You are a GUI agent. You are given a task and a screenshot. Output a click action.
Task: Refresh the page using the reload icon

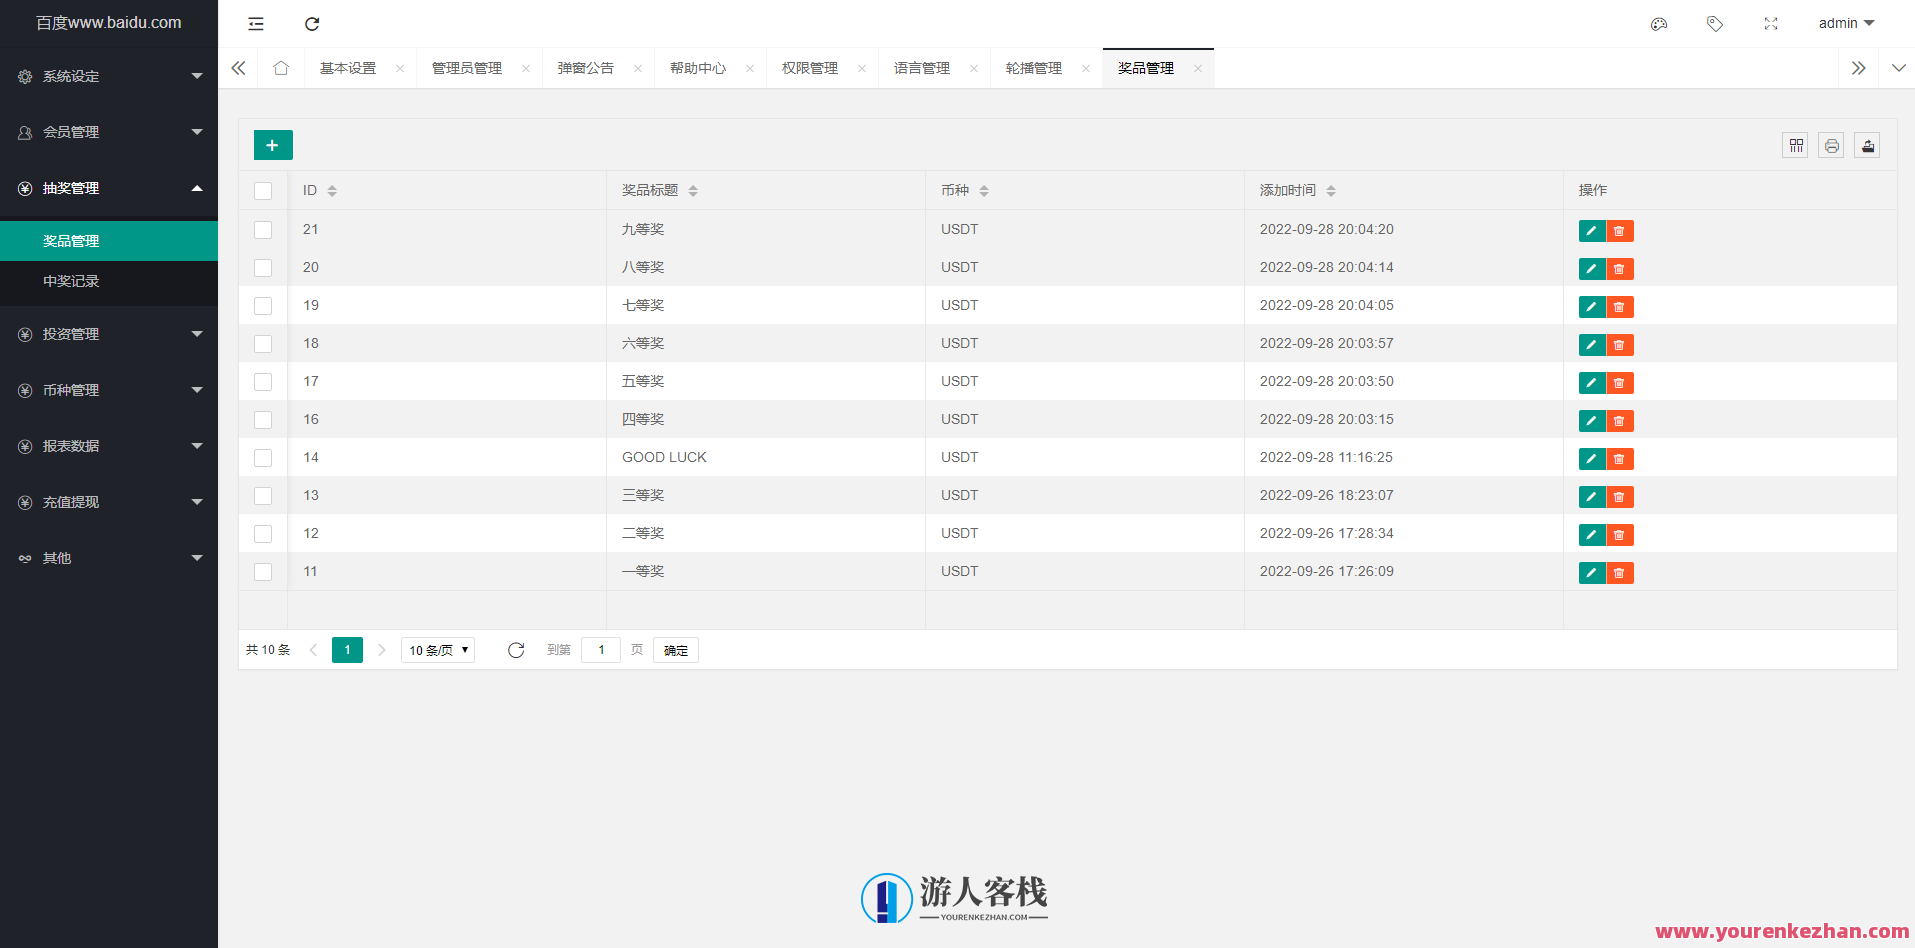click(312, 23)
